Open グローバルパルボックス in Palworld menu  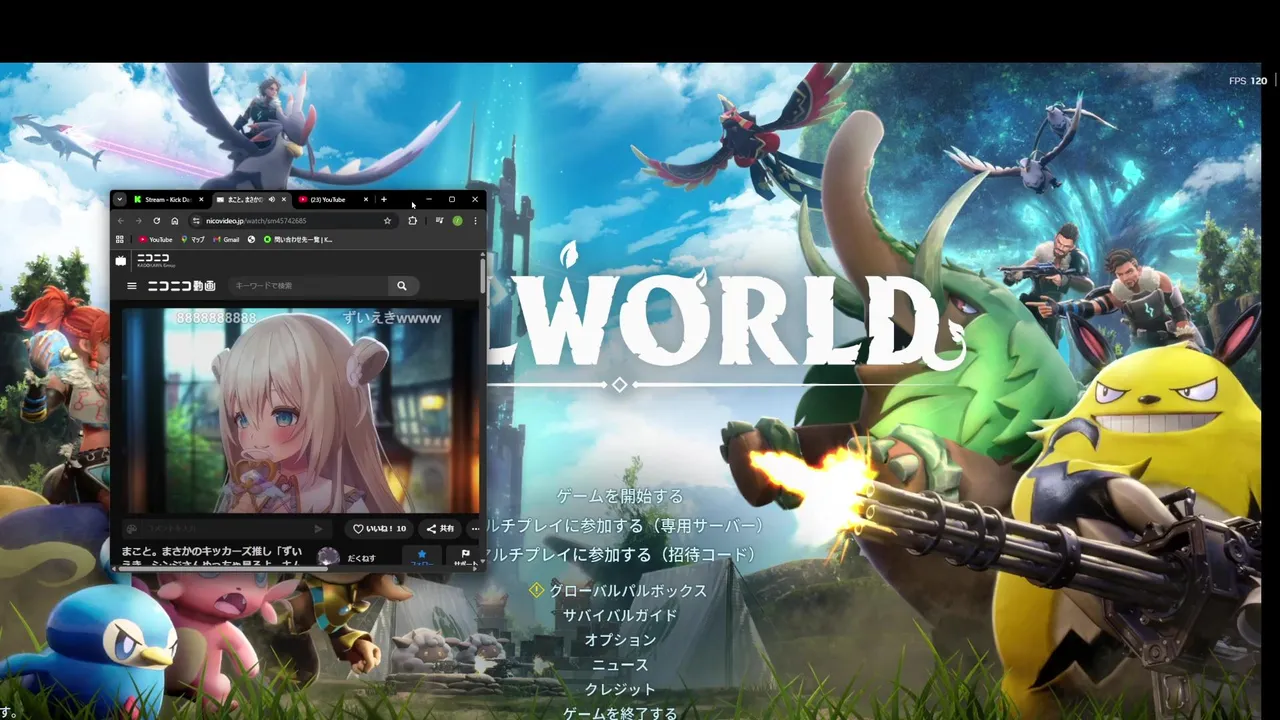[628, 591]
